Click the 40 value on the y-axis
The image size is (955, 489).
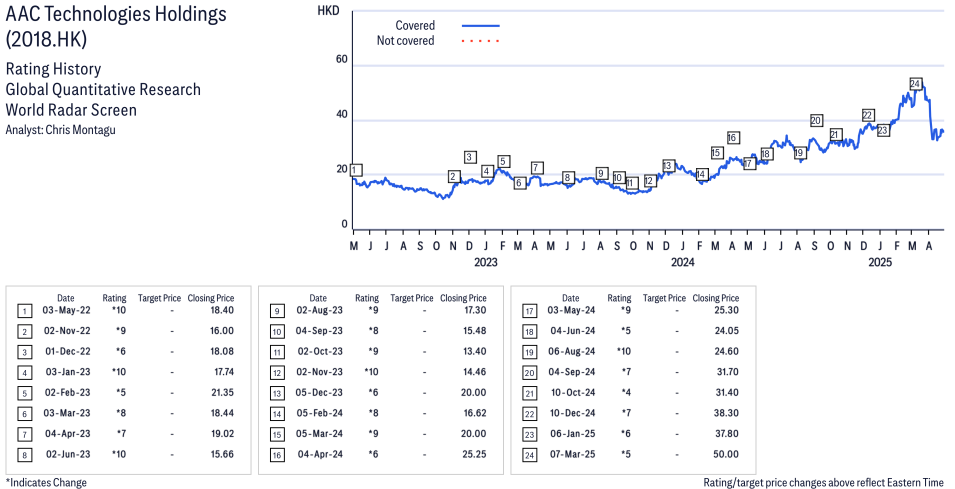point(341,114)
